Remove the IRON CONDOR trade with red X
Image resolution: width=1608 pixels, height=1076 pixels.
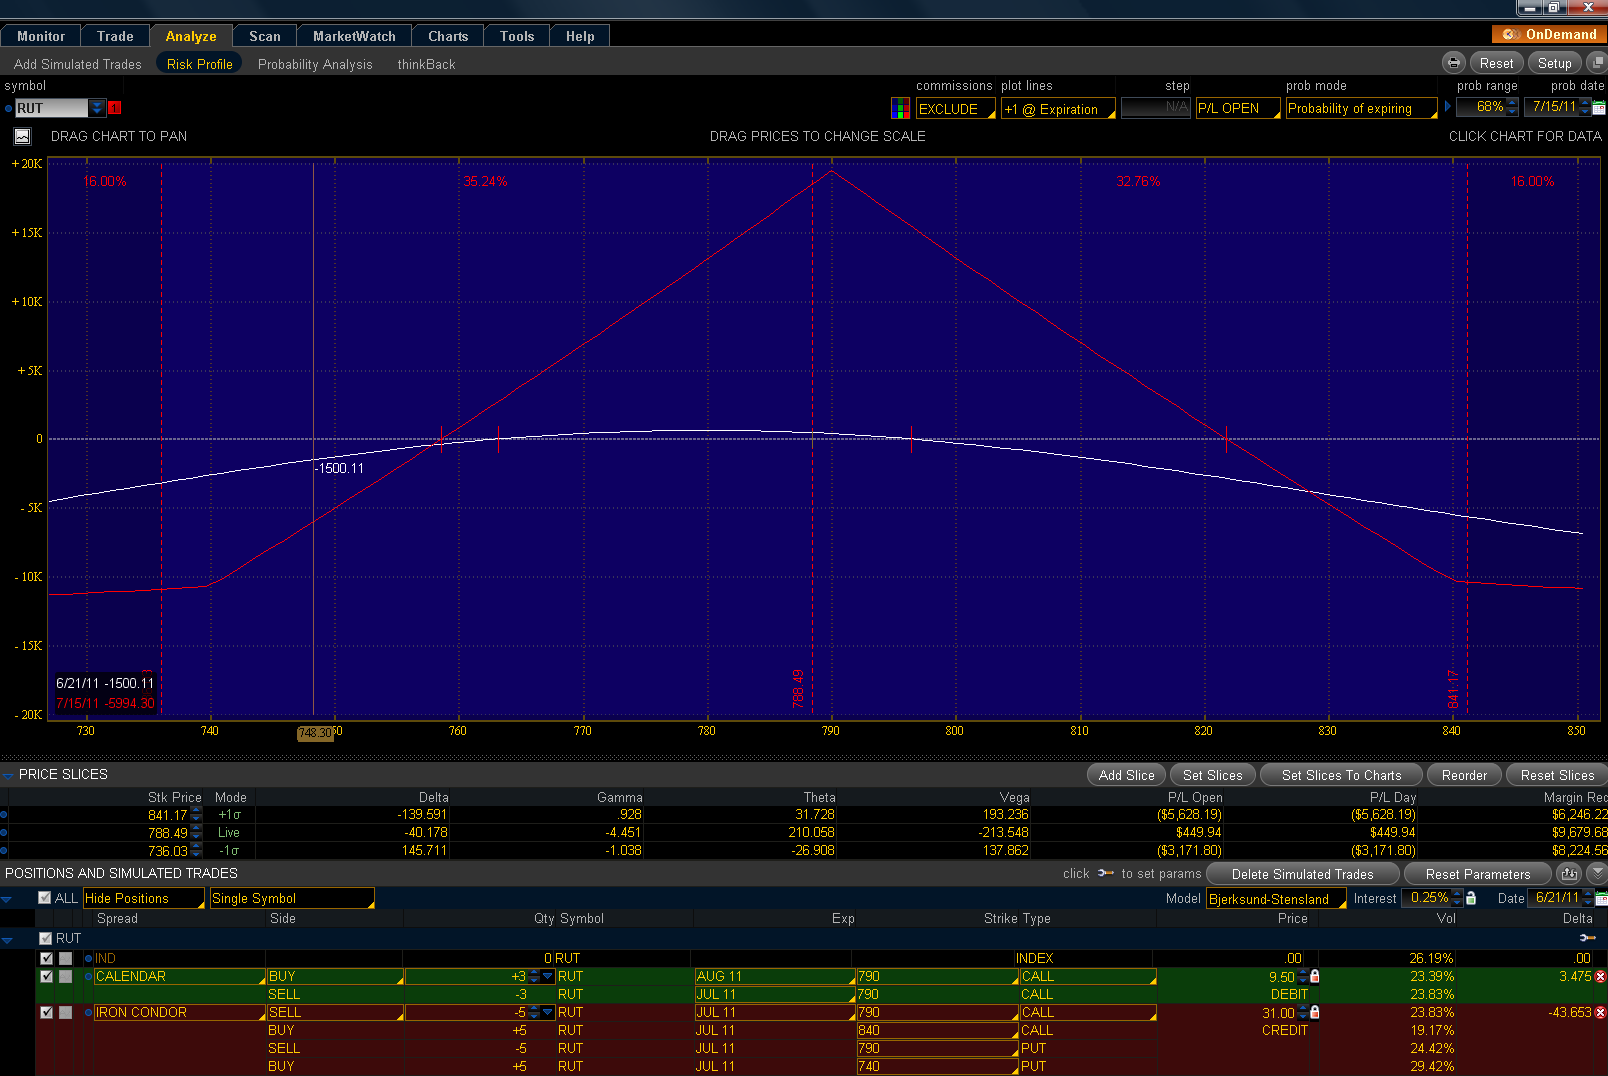pos(1600,1012)
